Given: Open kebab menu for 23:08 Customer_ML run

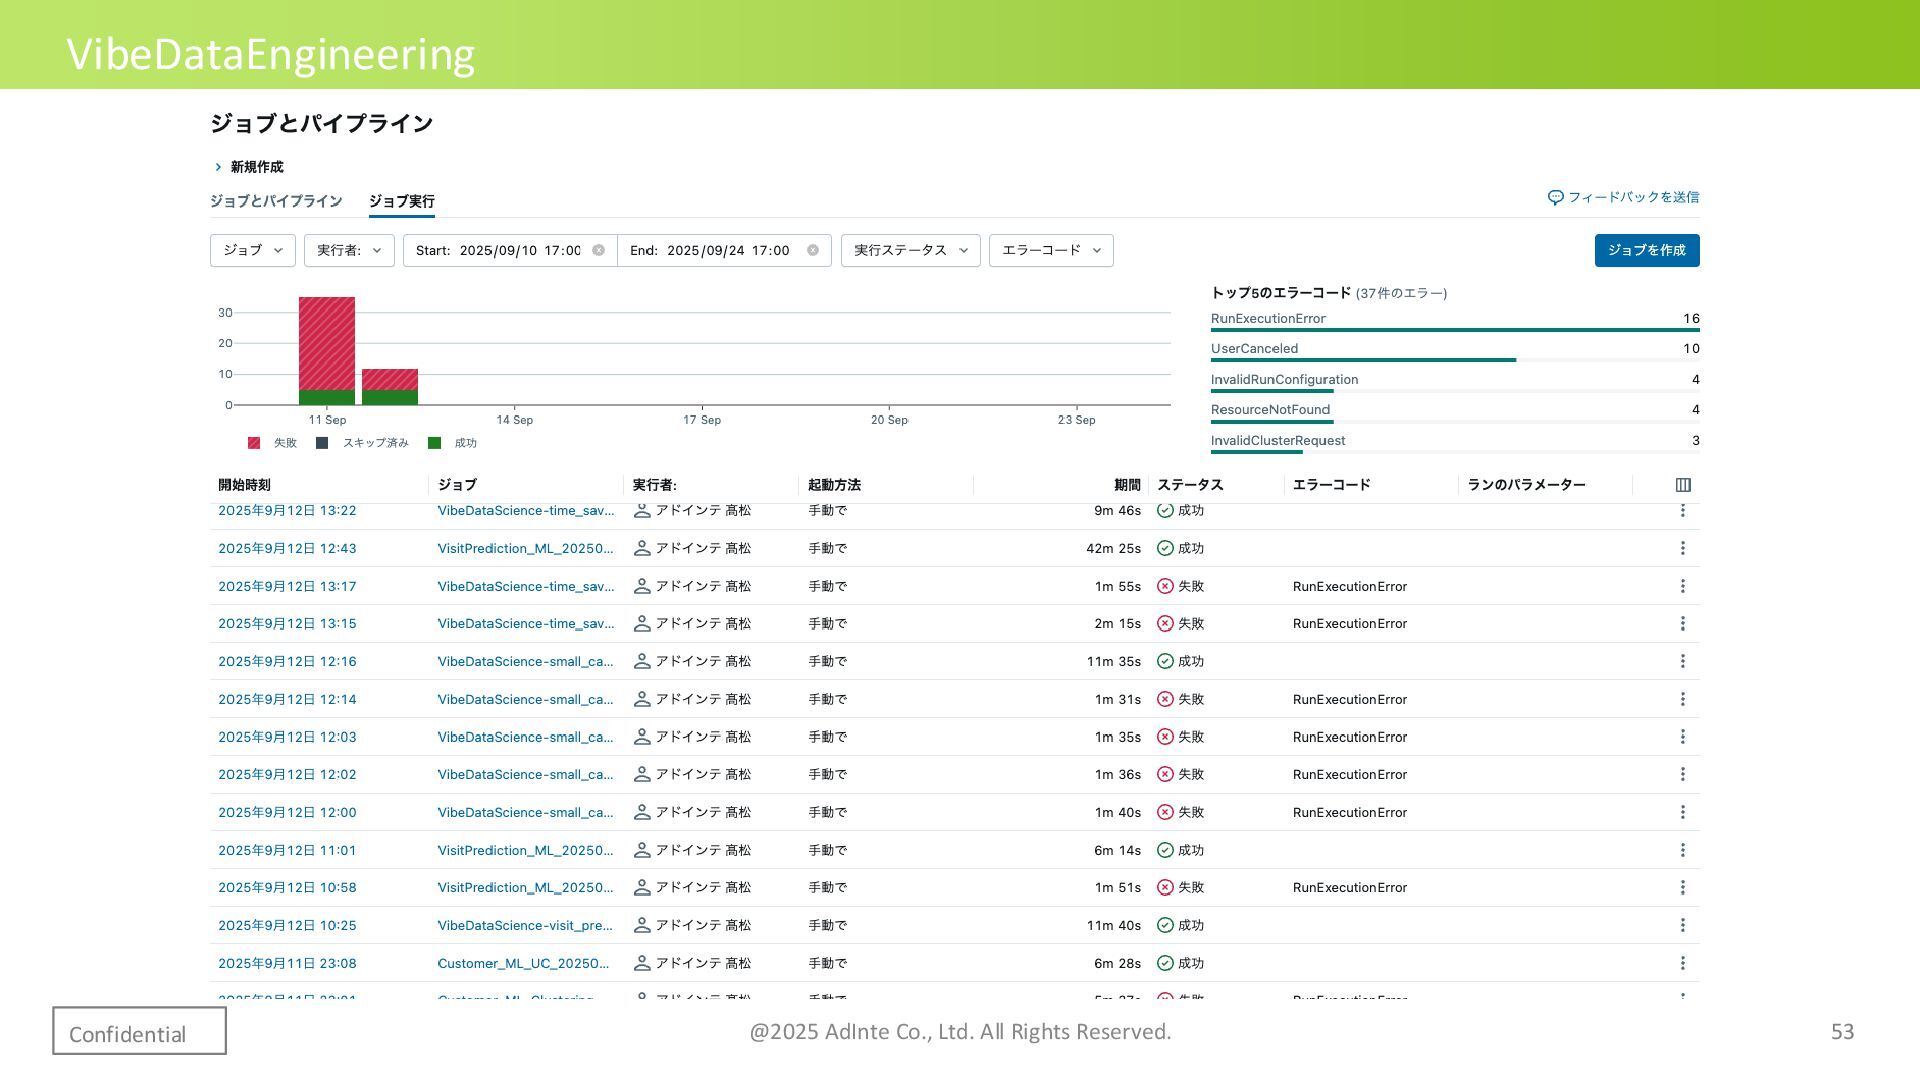Looking at the screenshot, I should 1682,963.
